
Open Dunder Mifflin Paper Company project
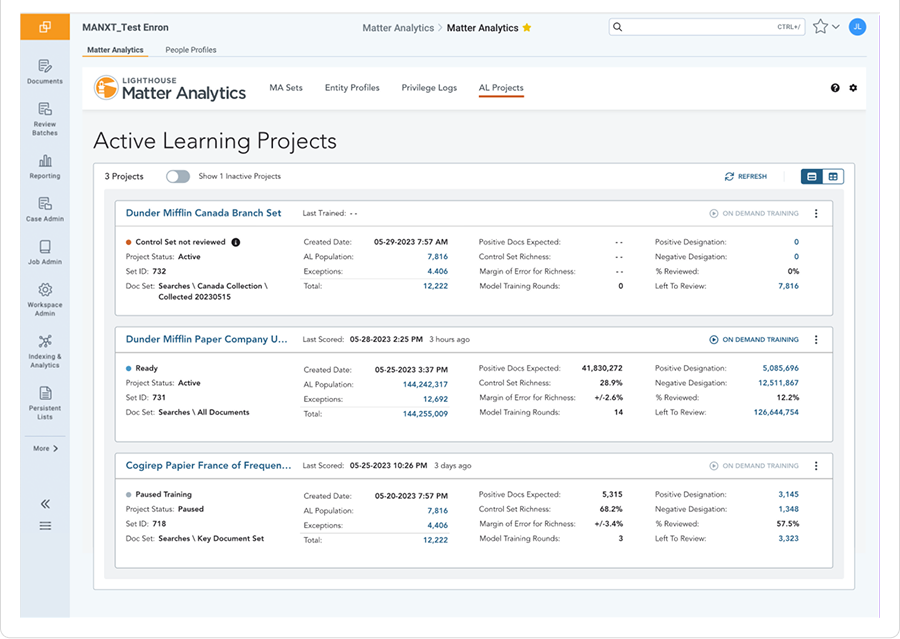tap(207, 339)
